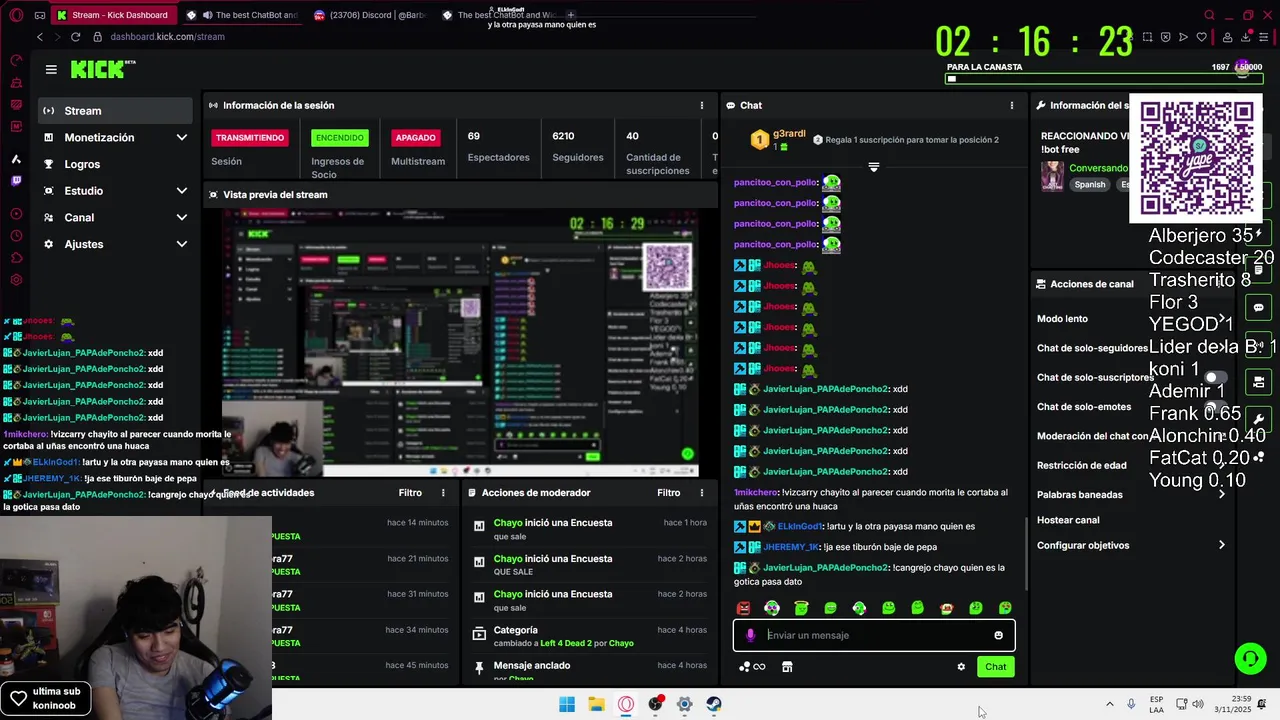
Task: Open chat settings gear icon
Action: pos(961,667)
